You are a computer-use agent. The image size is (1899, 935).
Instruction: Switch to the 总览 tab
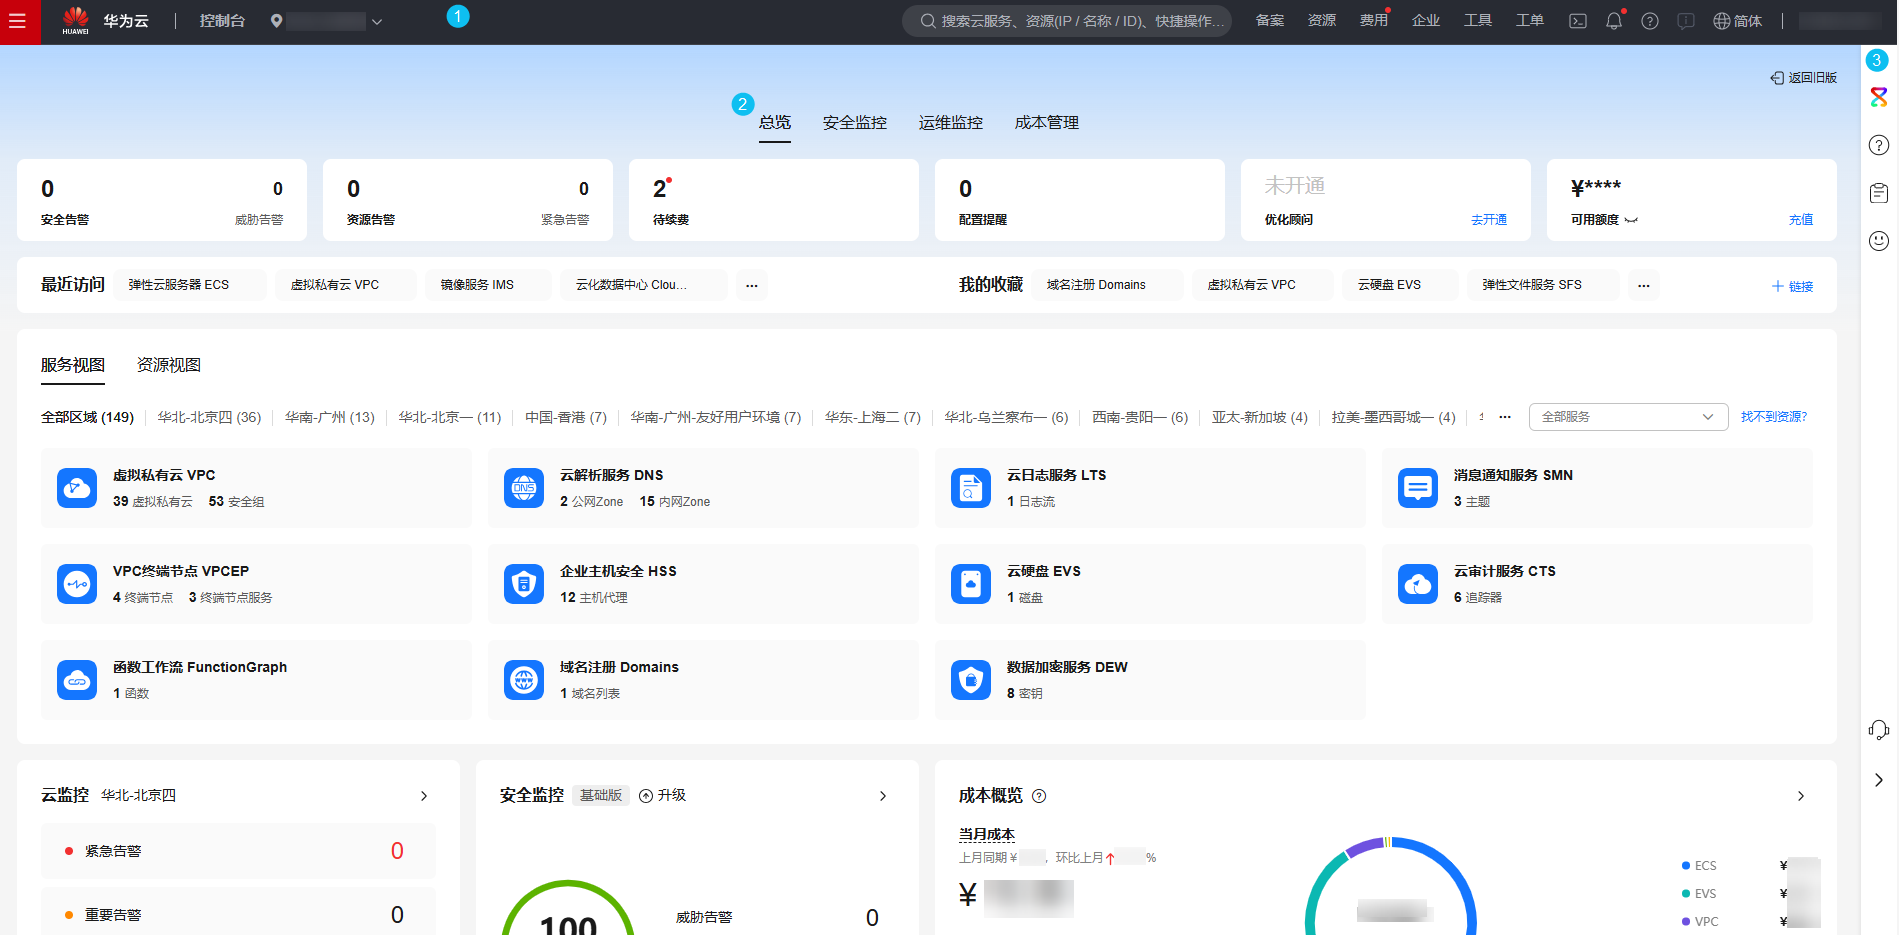(x=775, y=122)
